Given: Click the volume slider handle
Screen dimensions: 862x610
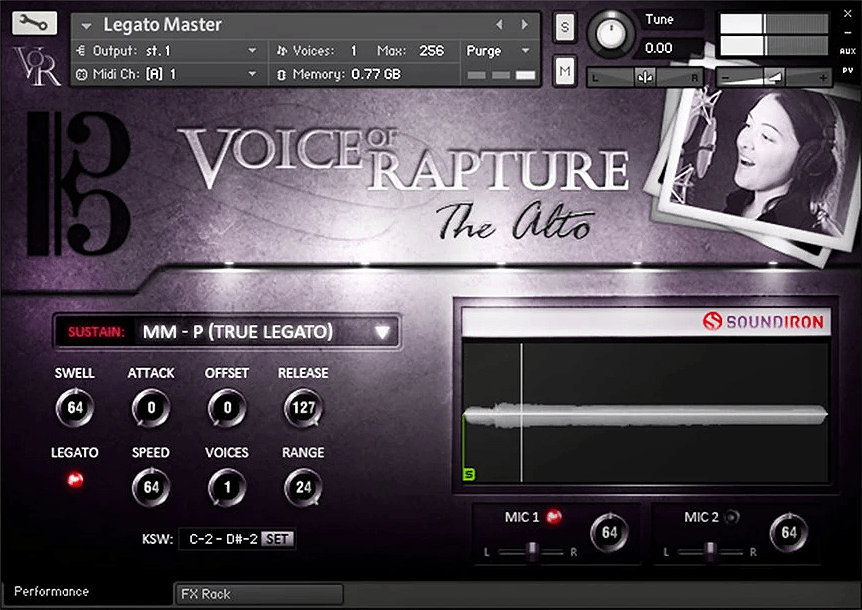Looking at the screenshot, I should [775, 78].
